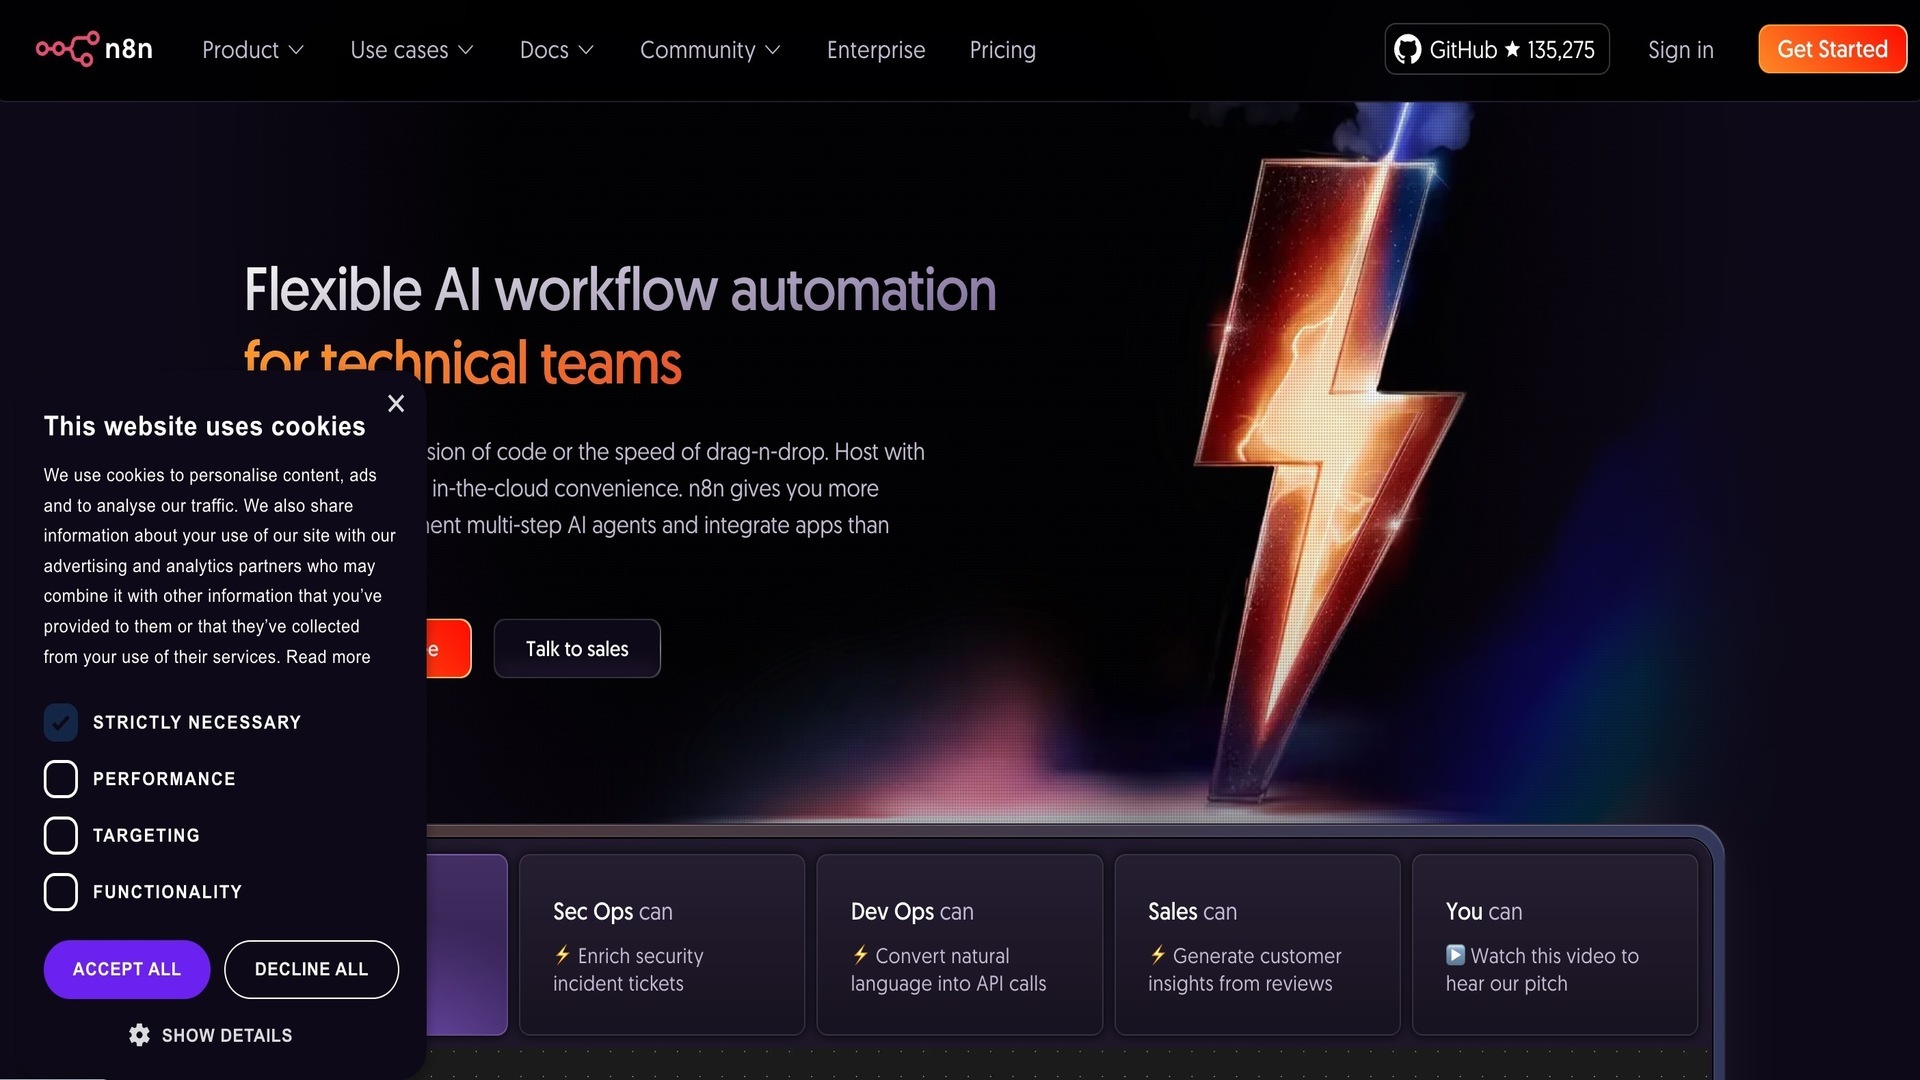Open the Product menu label
The height and width of the screenshot is (1080, 1920).
240,50
